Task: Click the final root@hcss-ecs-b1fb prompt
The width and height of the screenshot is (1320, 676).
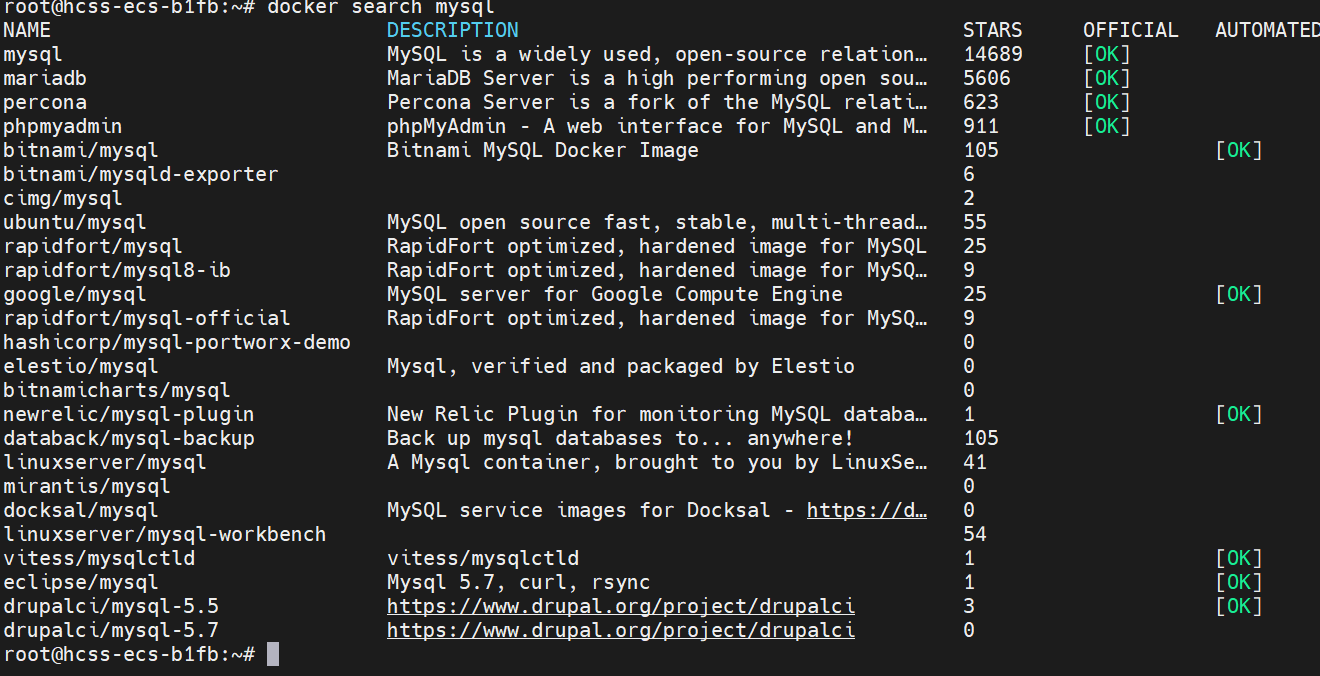Action: 129,655
